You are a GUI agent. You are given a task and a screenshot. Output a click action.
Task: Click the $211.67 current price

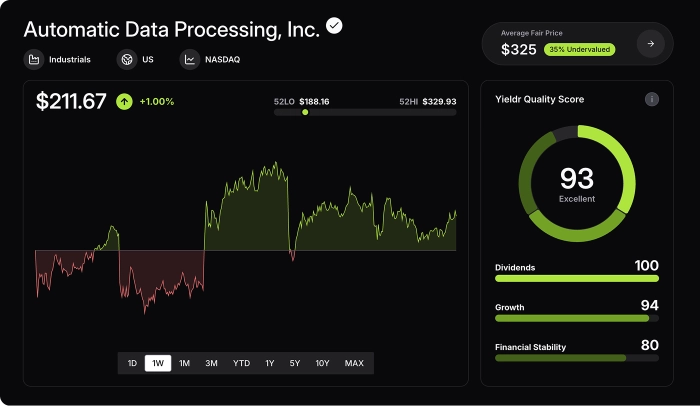point(71,101)
